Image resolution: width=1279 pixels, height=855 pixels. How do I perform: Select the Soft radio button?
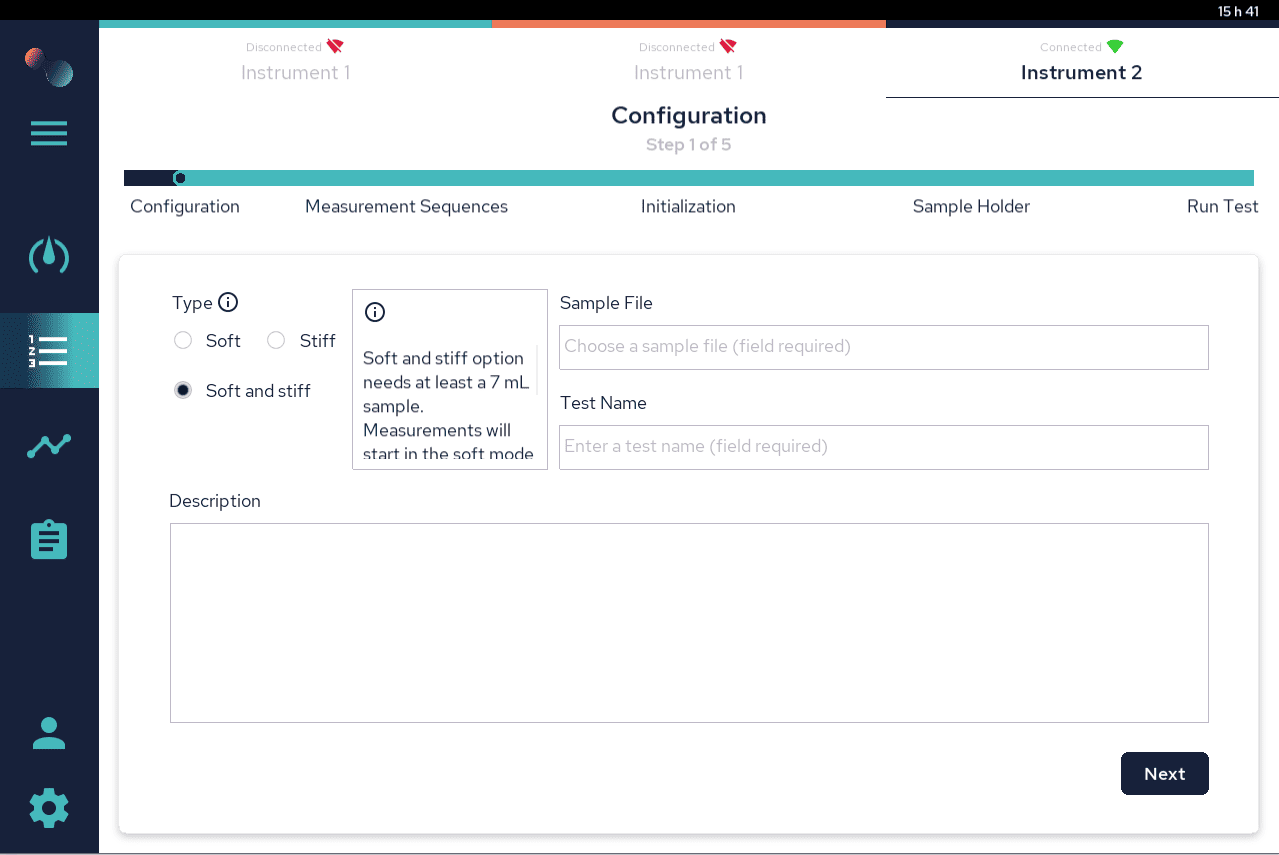183,340
